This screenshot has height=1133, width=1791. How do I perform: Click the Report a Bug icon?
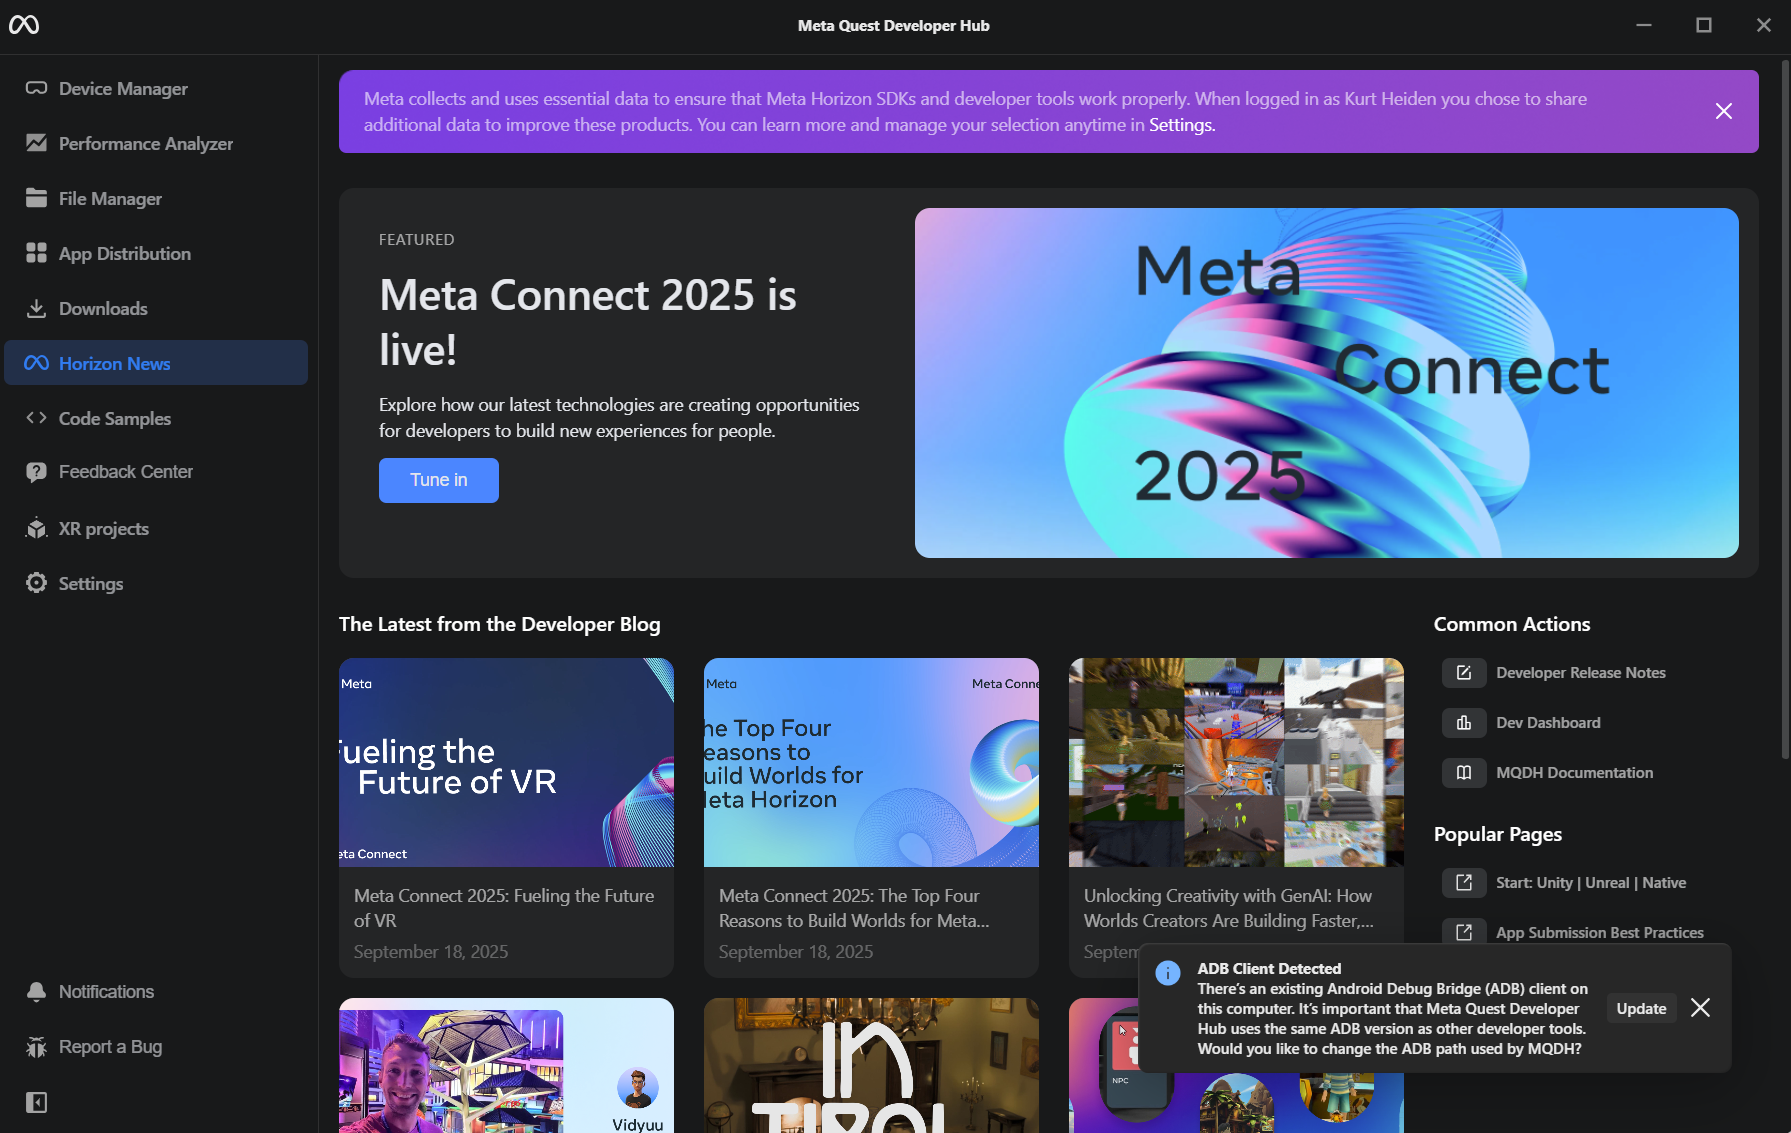[x=37, y=1047]
